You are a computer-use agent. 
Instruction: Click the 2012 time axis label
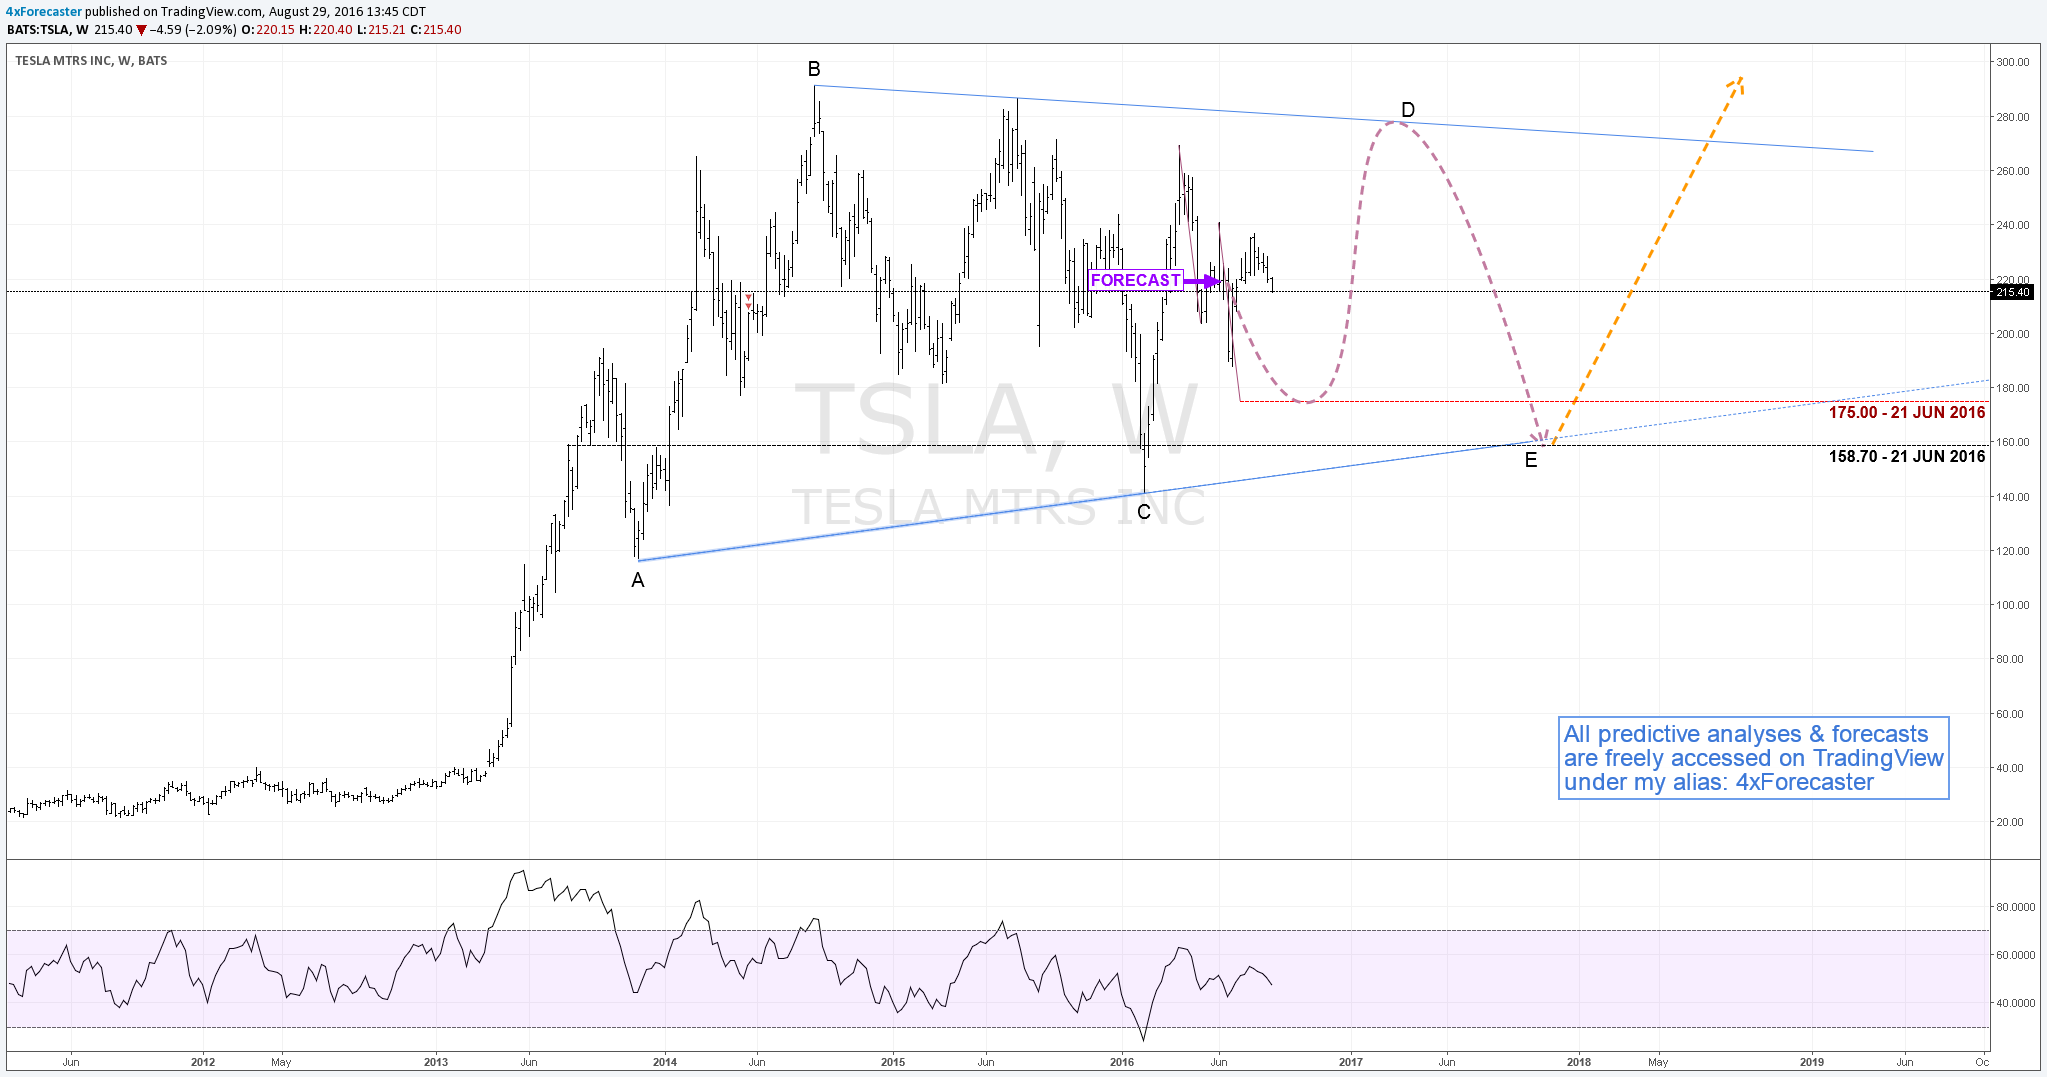(x=203, y=1062)
